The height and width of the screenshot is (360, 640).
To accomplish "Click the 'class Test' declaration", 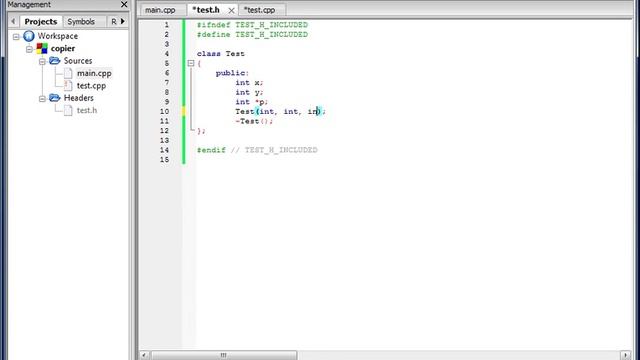I will [x=221, y=54].
